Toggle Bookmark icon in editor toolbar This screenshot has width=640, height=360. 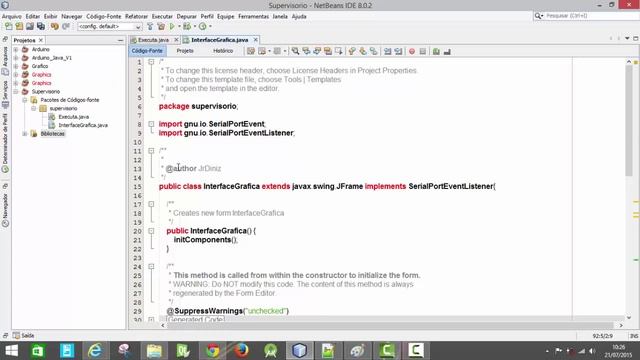(x=373, y=51)
